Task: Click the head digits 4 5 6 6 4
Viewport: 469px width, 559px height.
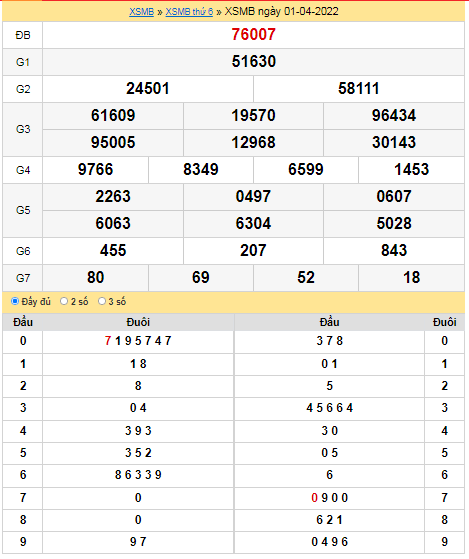Action: coord(329,408)
